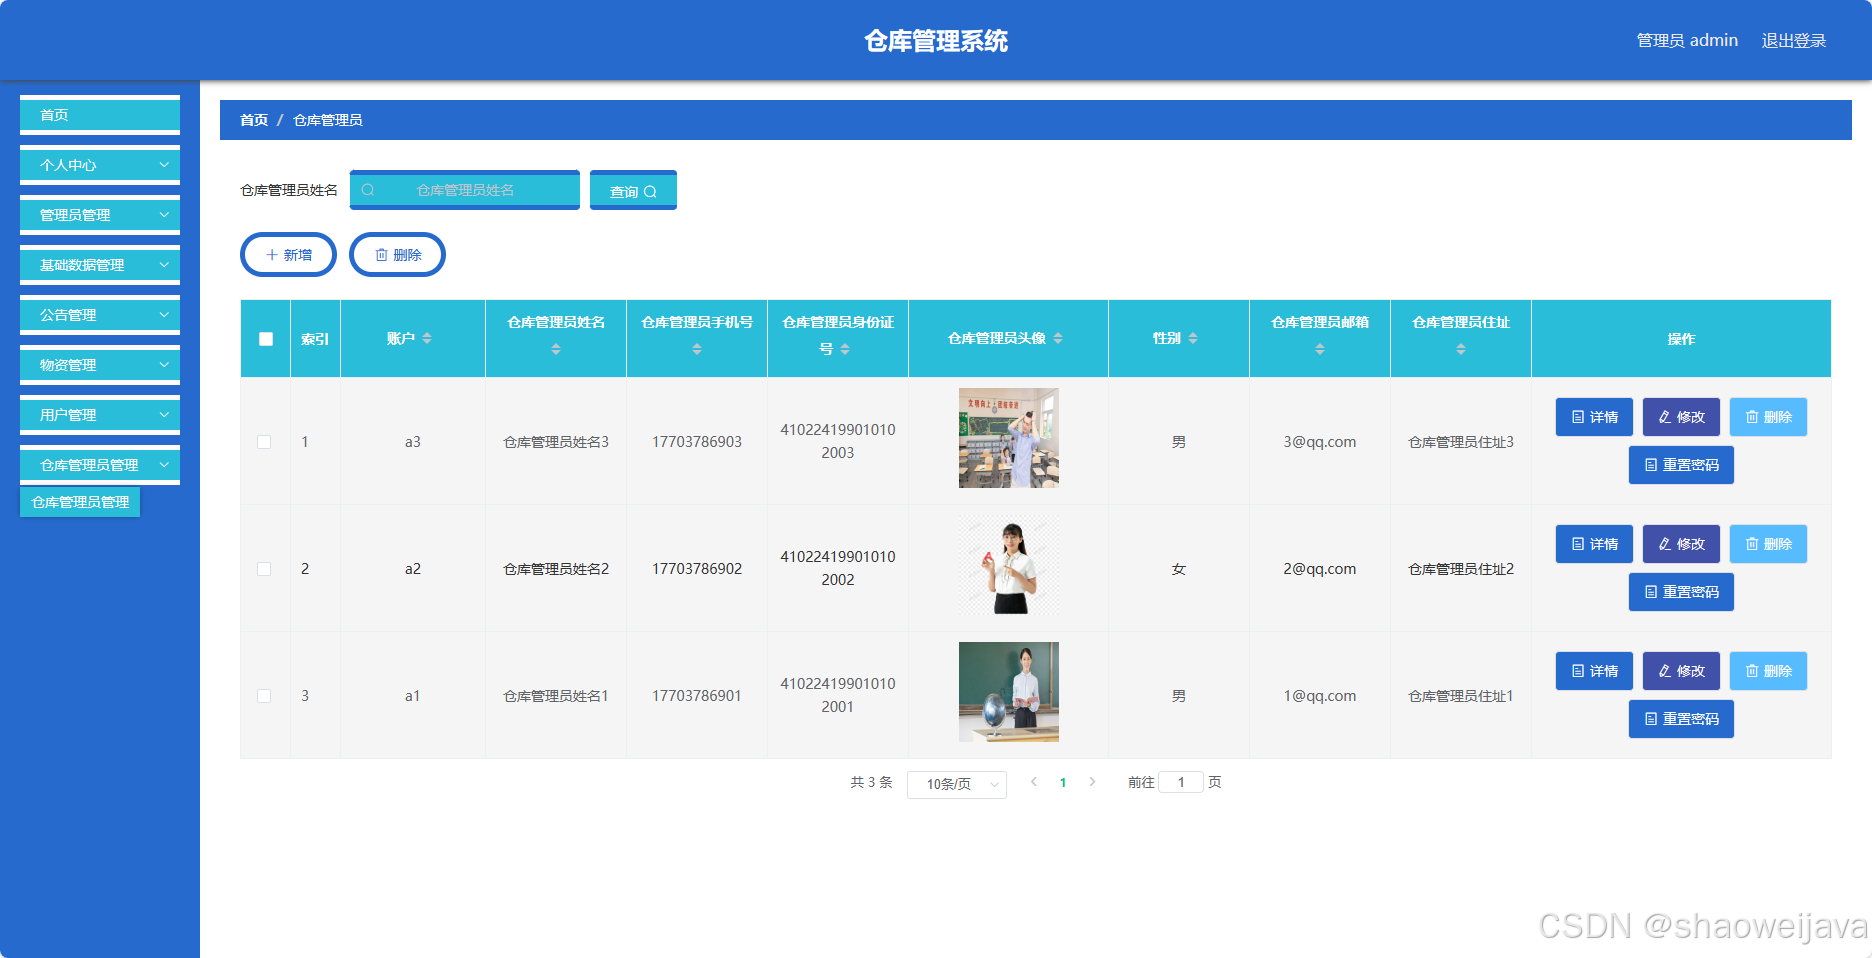The width and height of the screenshot is (1872, 958).
Task: Select 首页 in the sidebar
Action: pos(99,114)
